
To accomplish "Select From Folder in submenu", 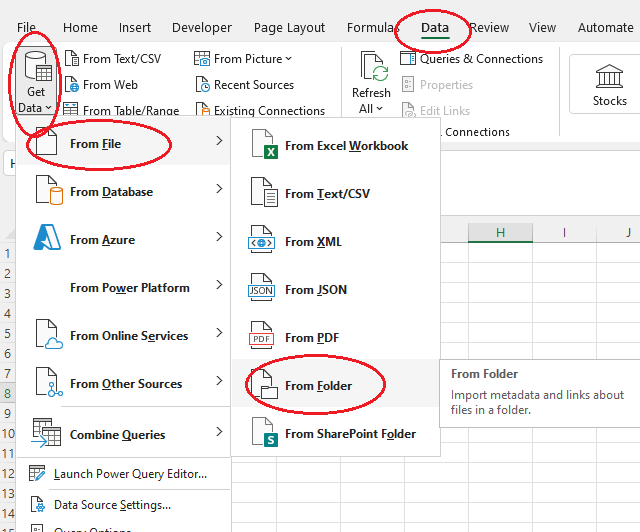I will tap(336, 383).
